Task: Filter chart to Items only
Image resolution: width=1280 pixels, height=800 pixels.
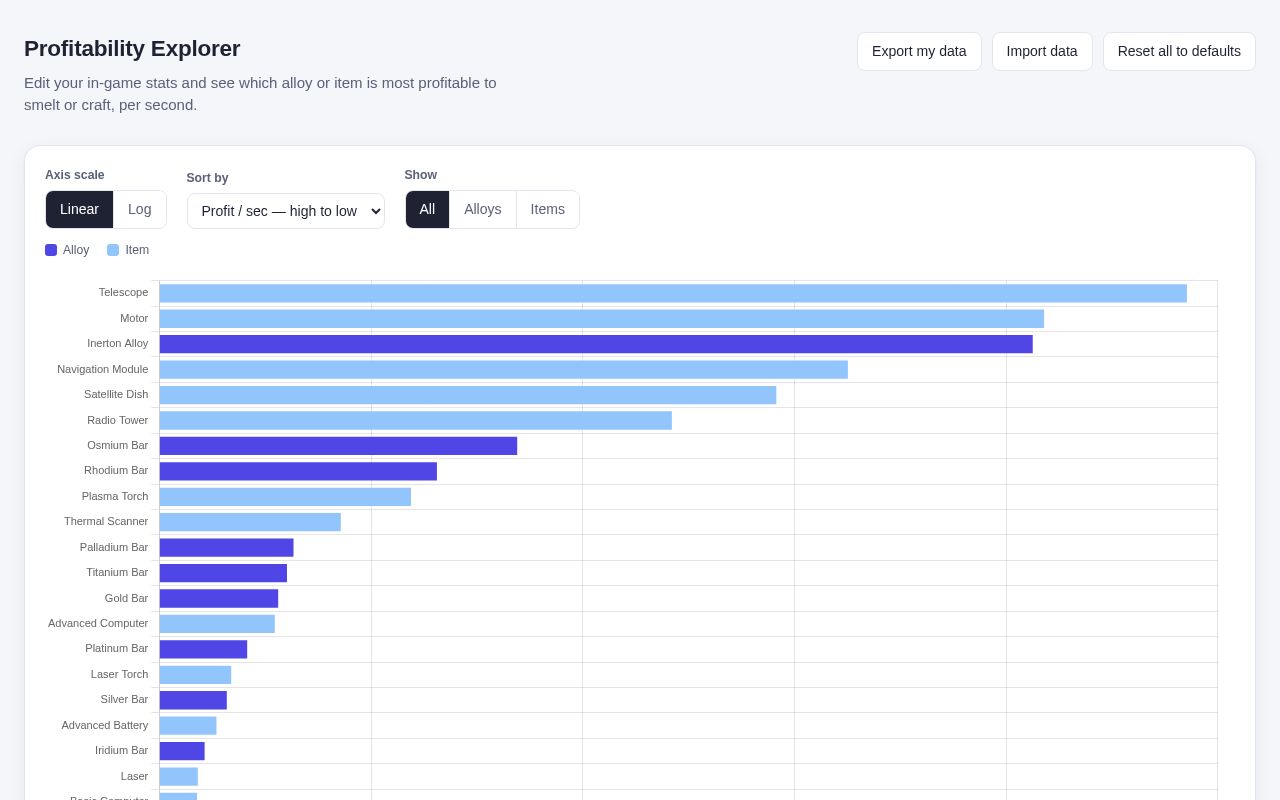Action: 548,209
